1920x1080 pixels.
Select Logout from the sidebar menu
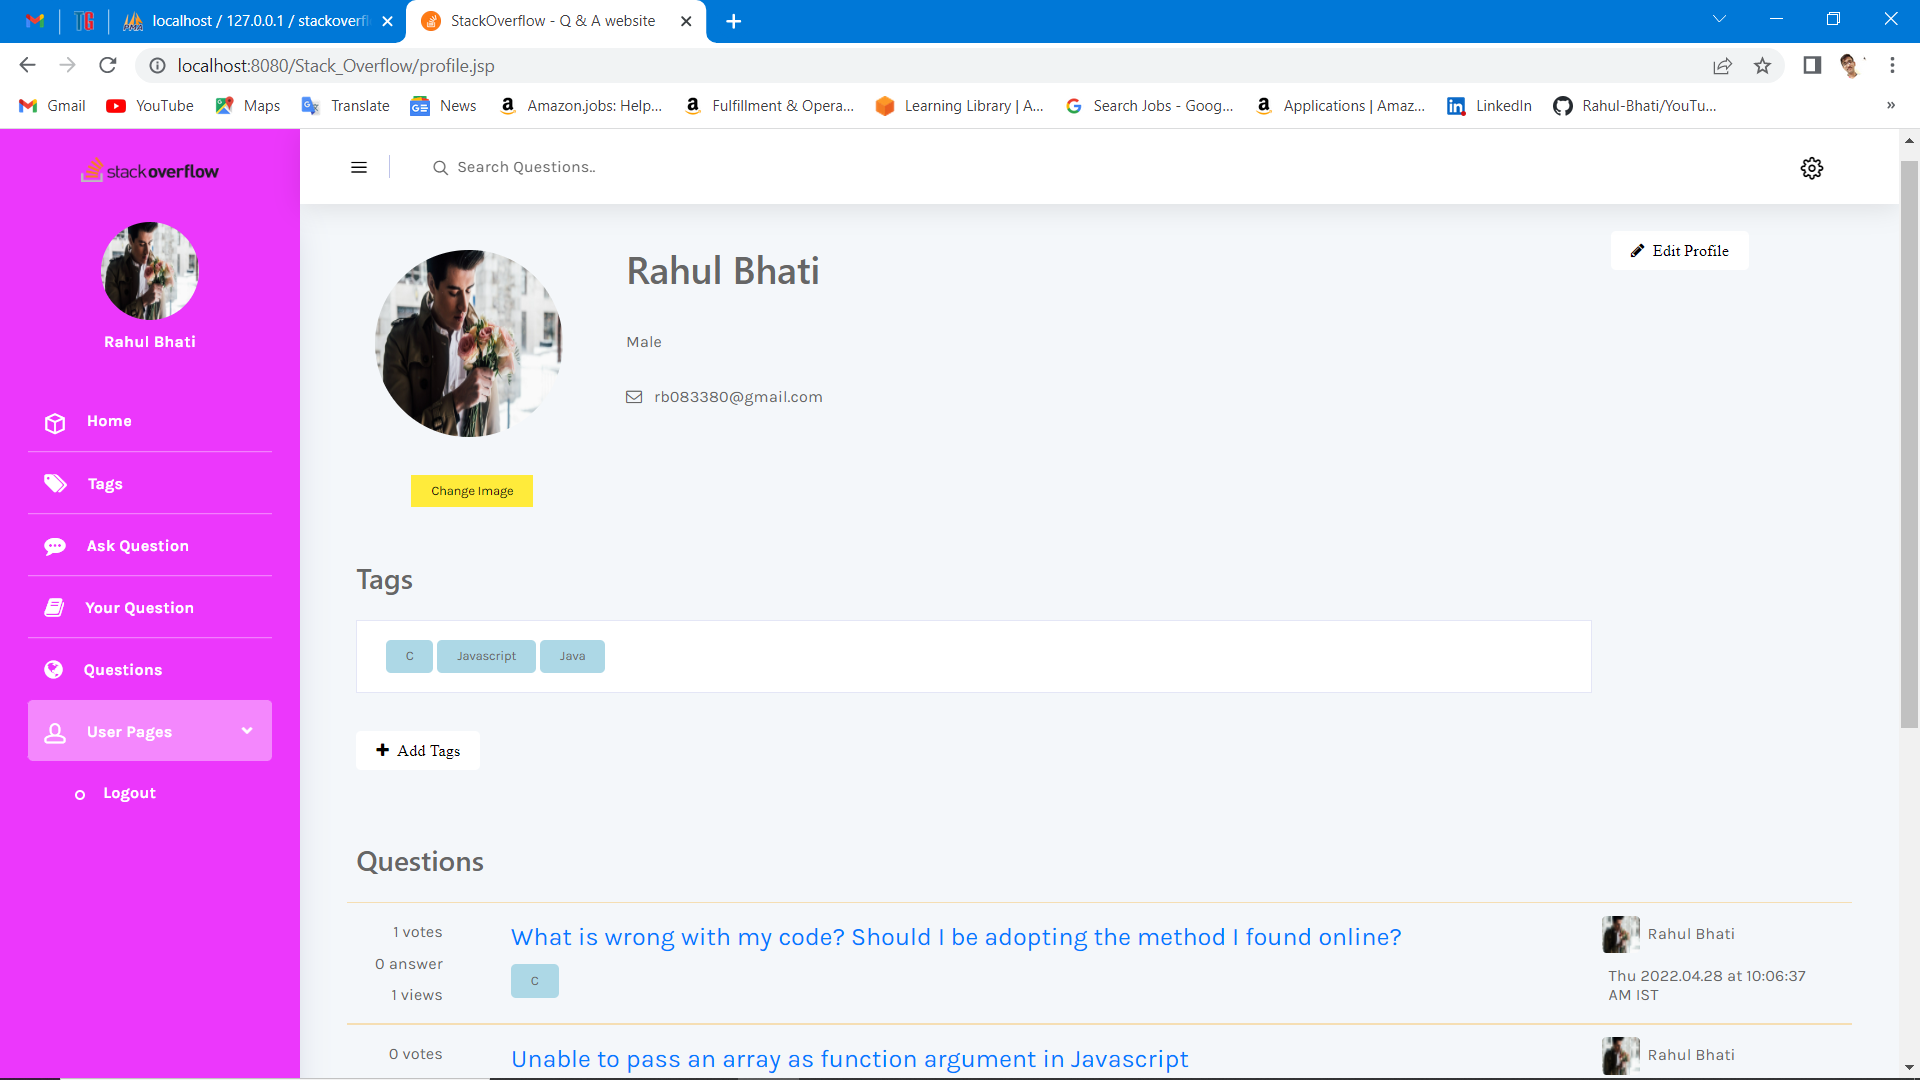click(x=129, y=793)
